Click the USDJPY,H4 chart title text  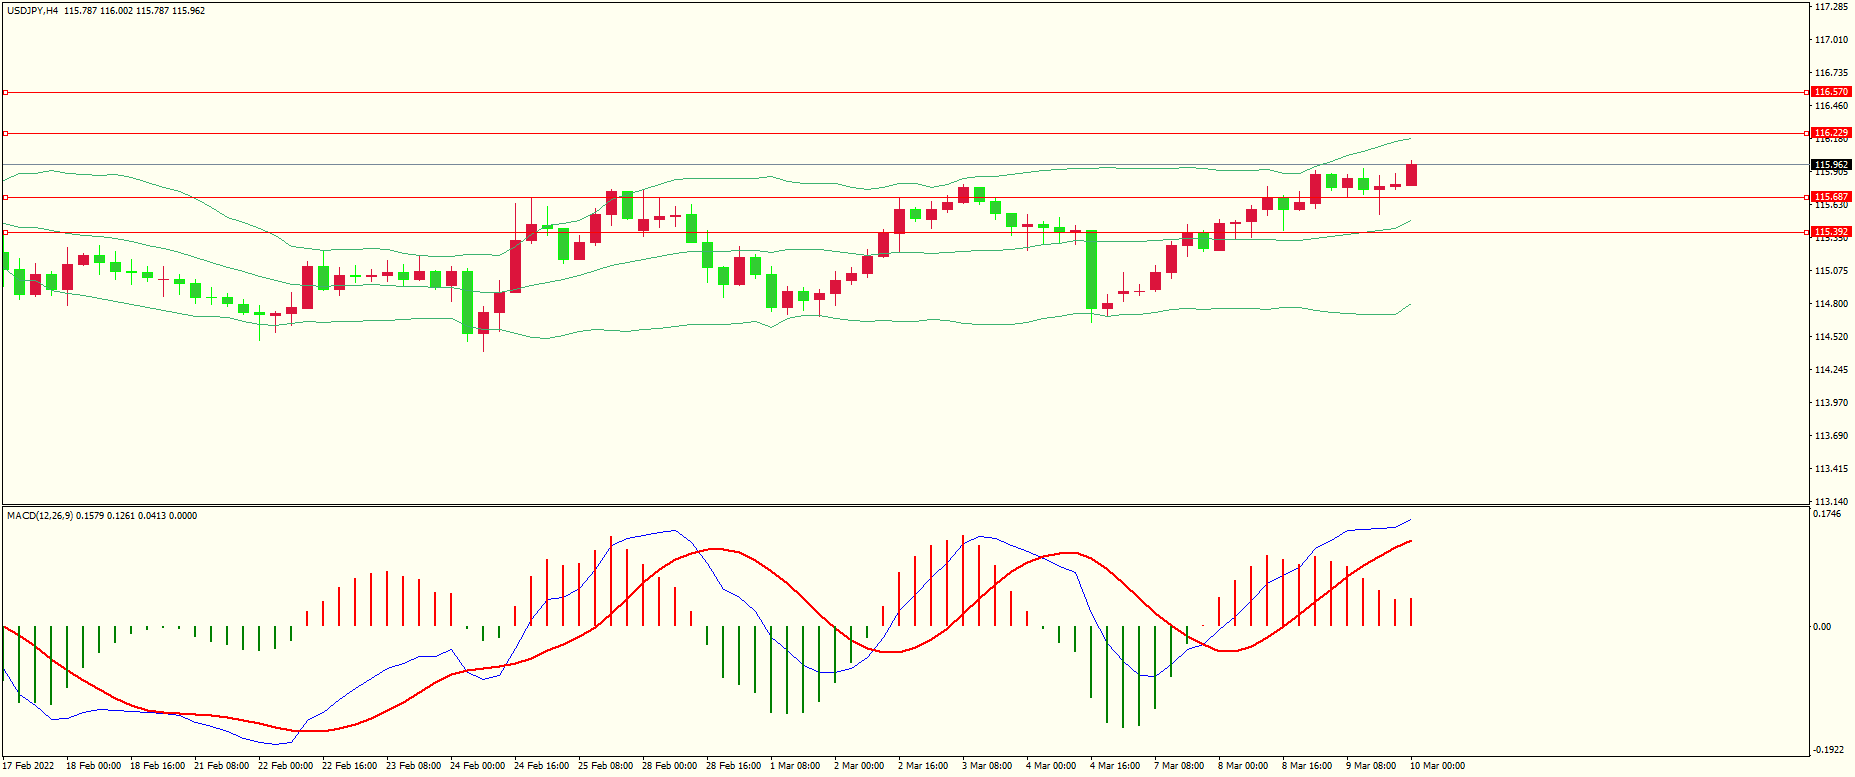pos(33,11)
